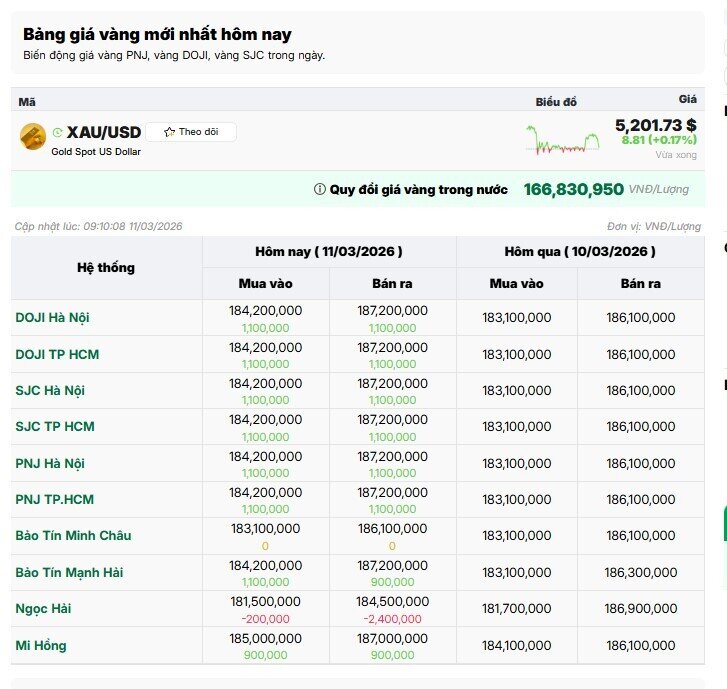Open the XAU/USD mini price chart
727x689 pixels.
click(x=563, y=140)
